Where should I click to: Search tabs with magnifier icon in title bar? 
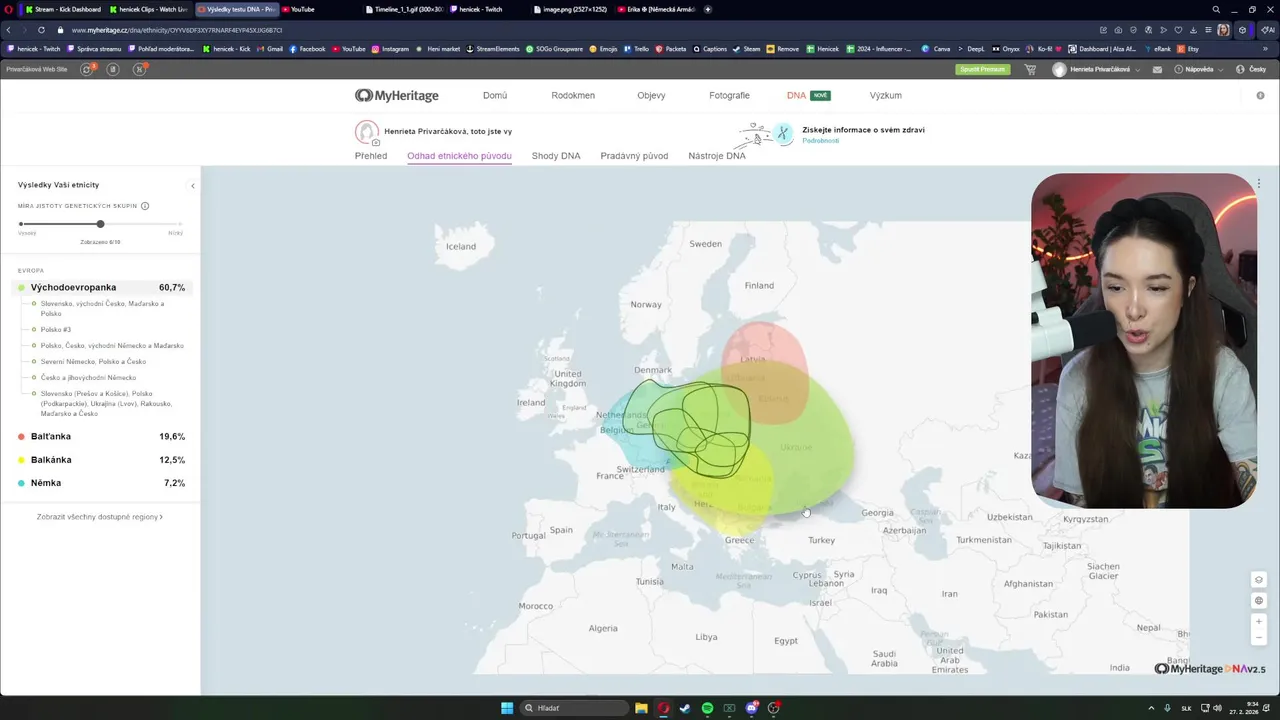(x=1216, y=9)
